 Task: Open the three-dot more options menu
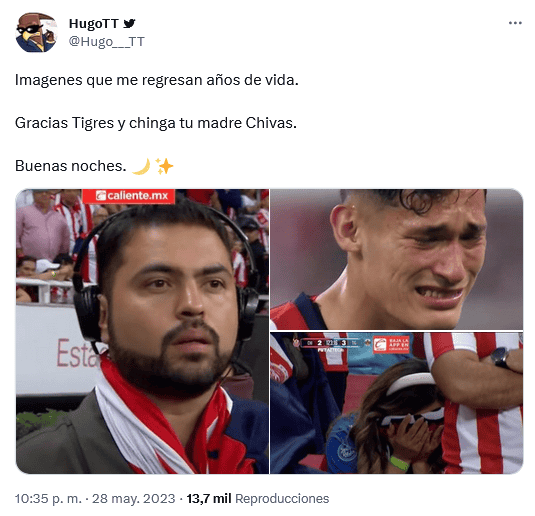pos(515,23)
